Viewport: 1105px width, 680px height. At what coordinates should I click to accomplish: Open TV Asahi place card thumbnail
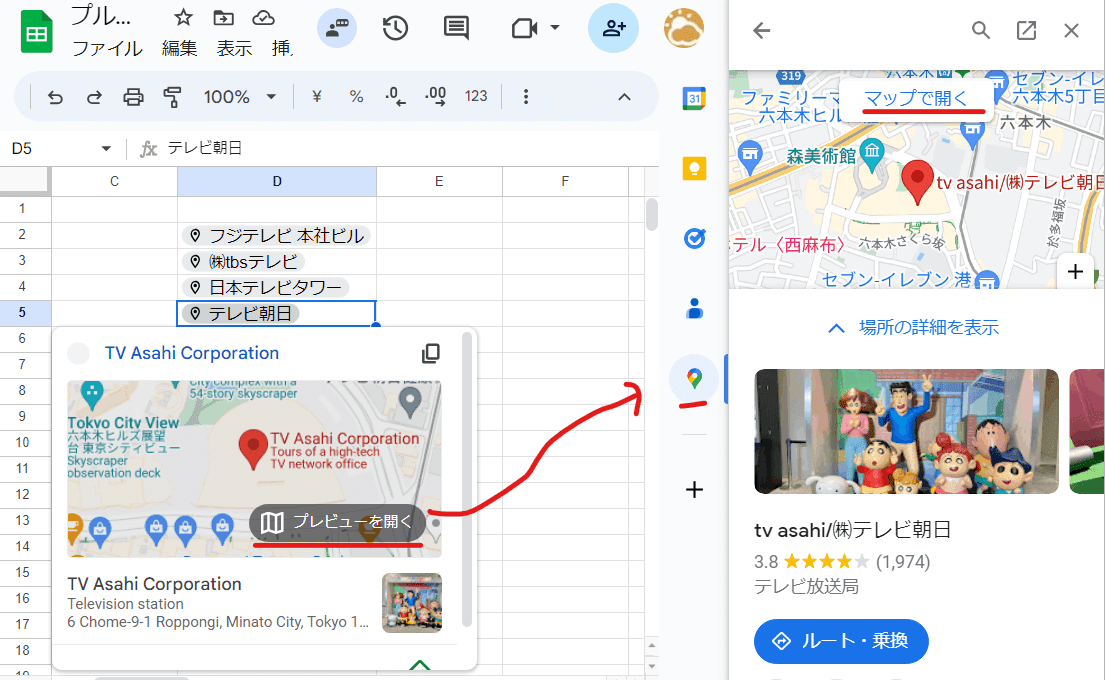pos(412,602)
